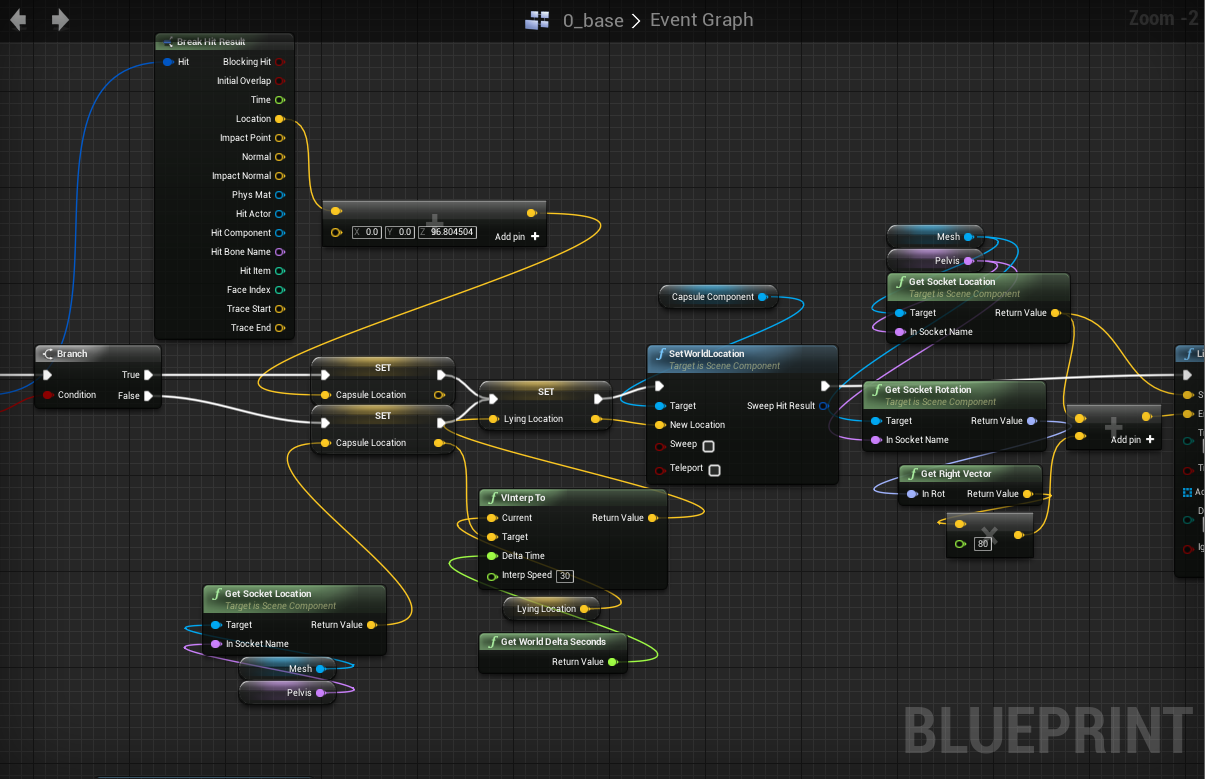Open the 0_base blueprint breadcrumb
The height and width of the screenshot is (779, 1205).
pos(593,19)
